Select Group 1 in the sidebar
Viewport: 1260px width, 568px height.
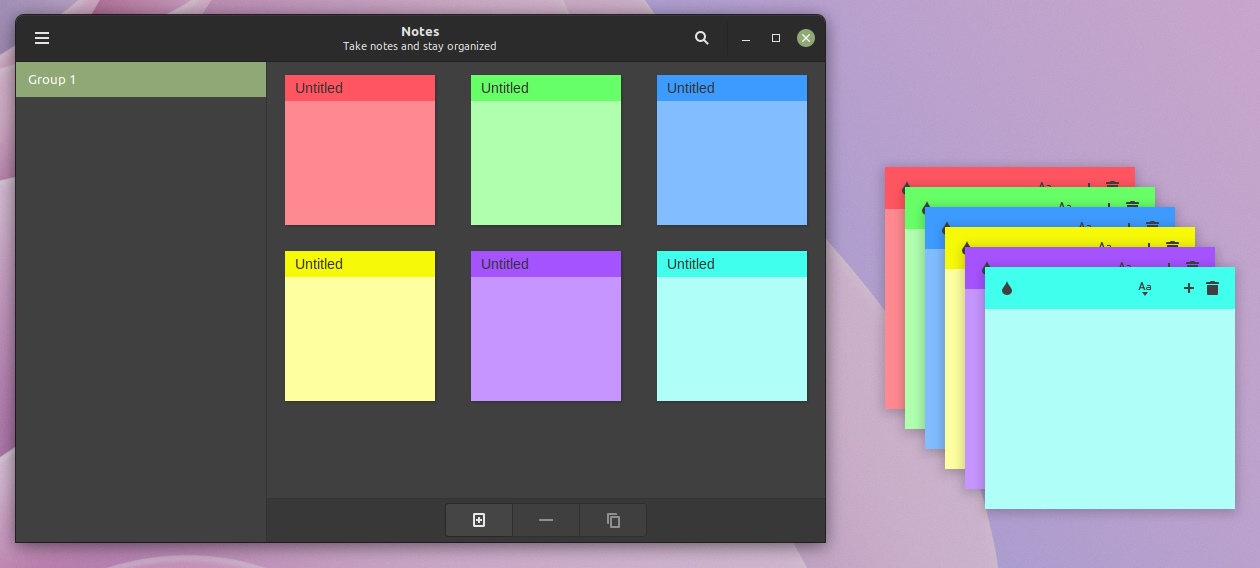click(141, 80)
